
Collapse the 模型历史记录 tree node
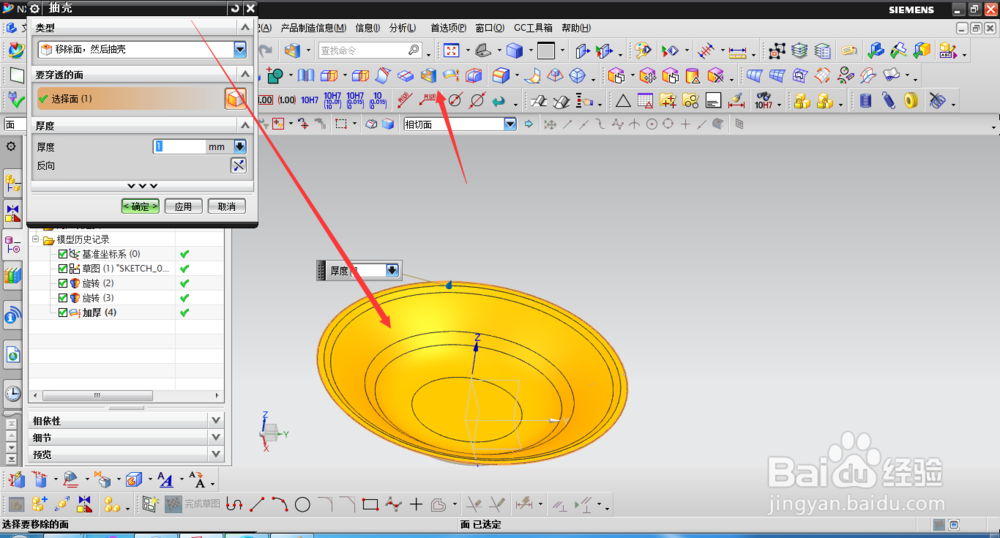pos(36,239)
